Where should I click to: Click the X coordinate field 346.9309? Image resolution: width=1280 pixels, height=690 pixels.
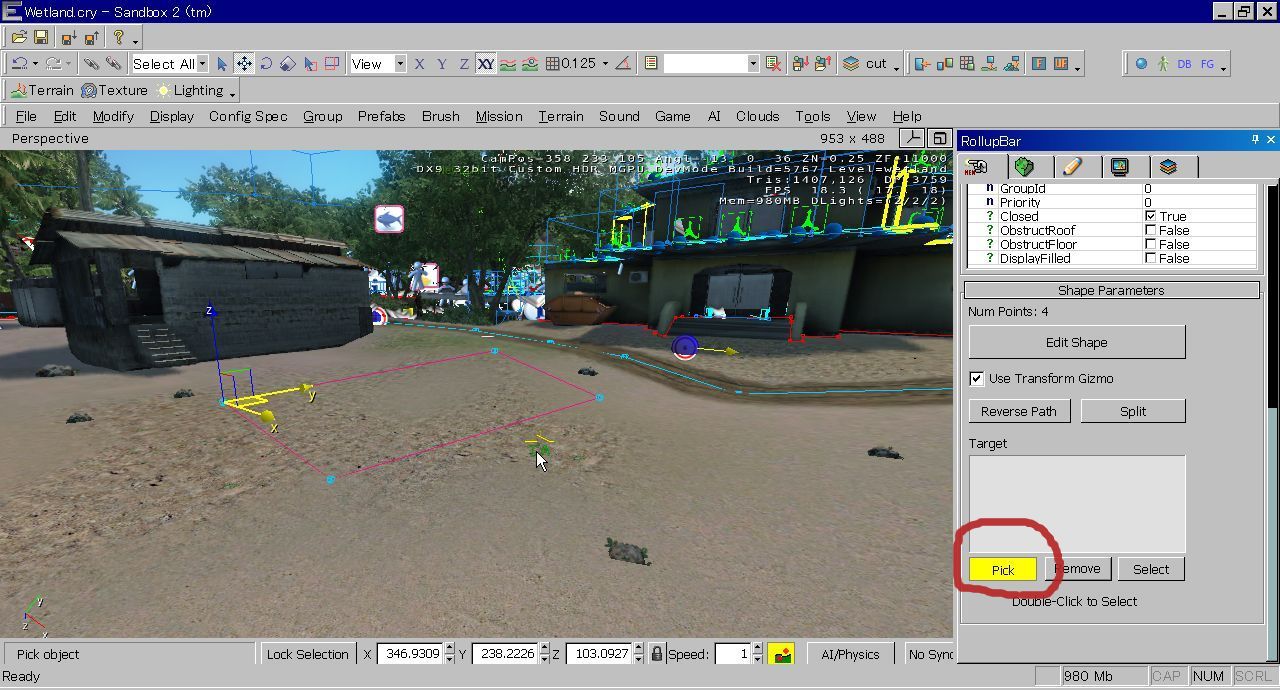pos(408,654)
